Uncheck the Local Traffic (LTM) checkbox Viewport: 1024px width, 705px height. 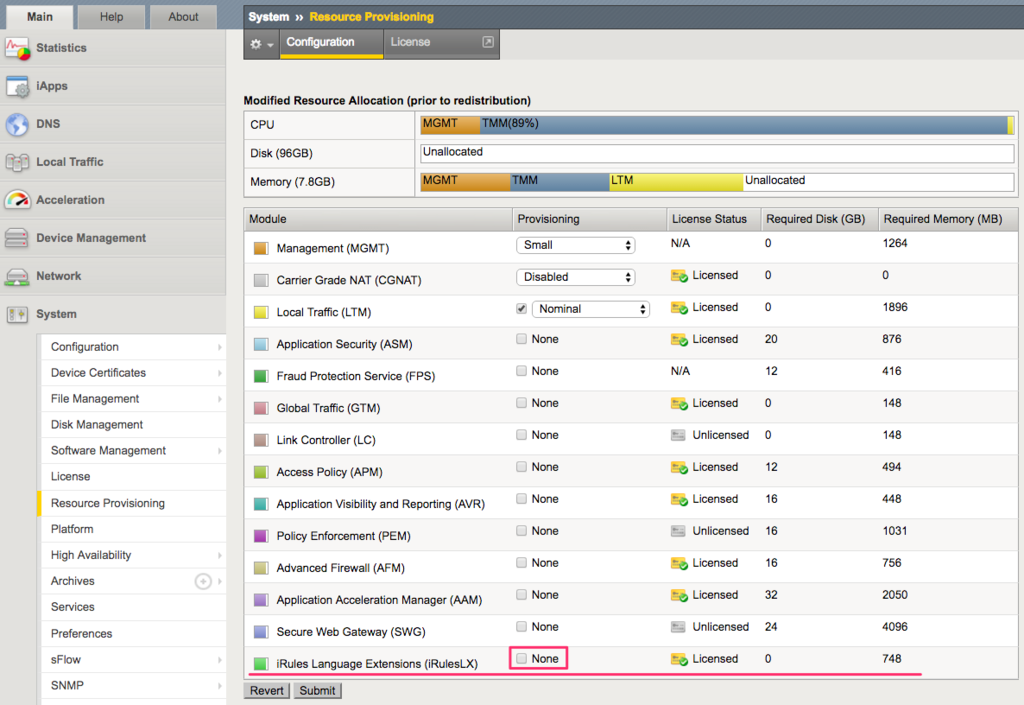coord(521,309)
